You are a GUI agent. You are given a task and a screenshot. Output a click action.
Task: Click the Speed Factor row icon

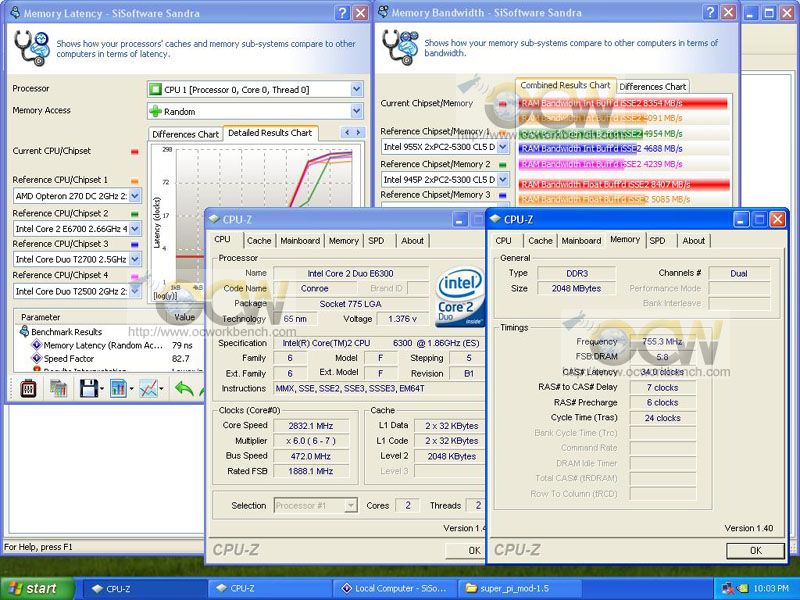click(x=36, y=358)
